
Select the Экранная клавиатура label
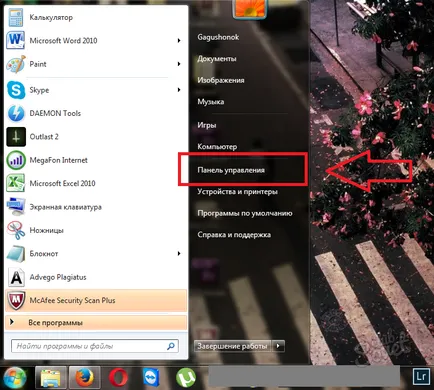point(65,207)
